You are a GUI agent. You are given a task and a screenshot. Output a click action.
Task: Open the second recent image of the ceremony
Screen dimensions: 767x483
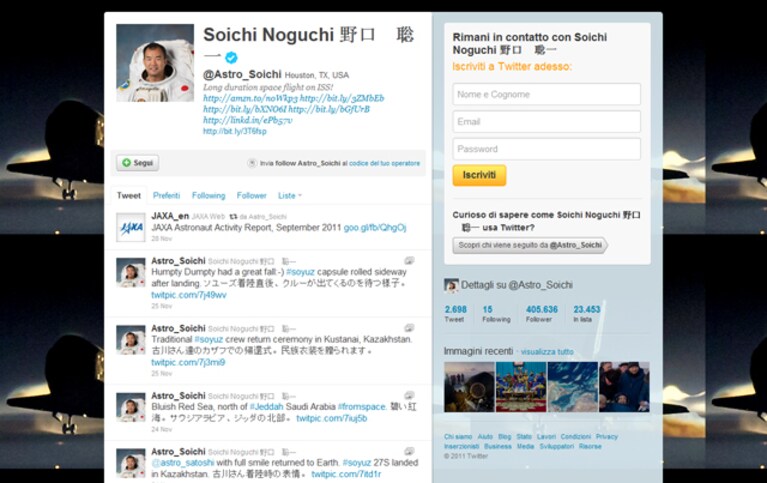521,387
